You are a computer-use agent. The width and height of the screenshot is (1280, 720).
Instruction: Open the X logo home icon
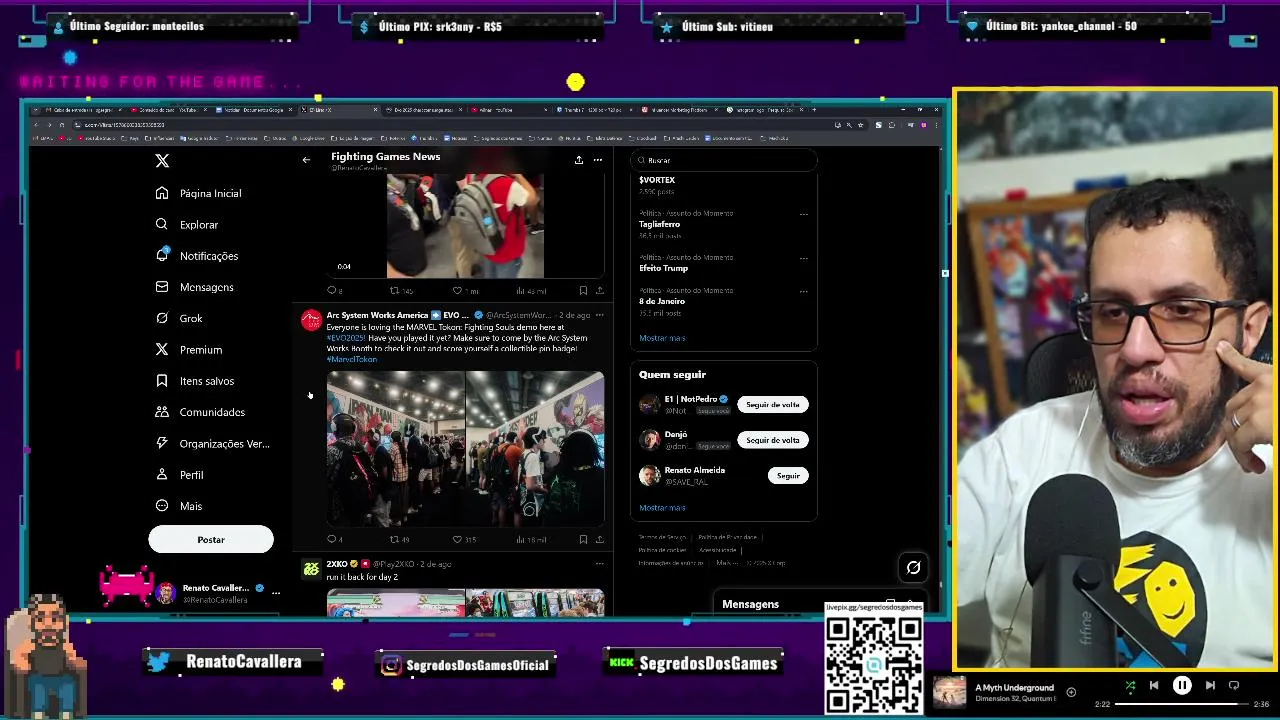click(x=162, y=160)
